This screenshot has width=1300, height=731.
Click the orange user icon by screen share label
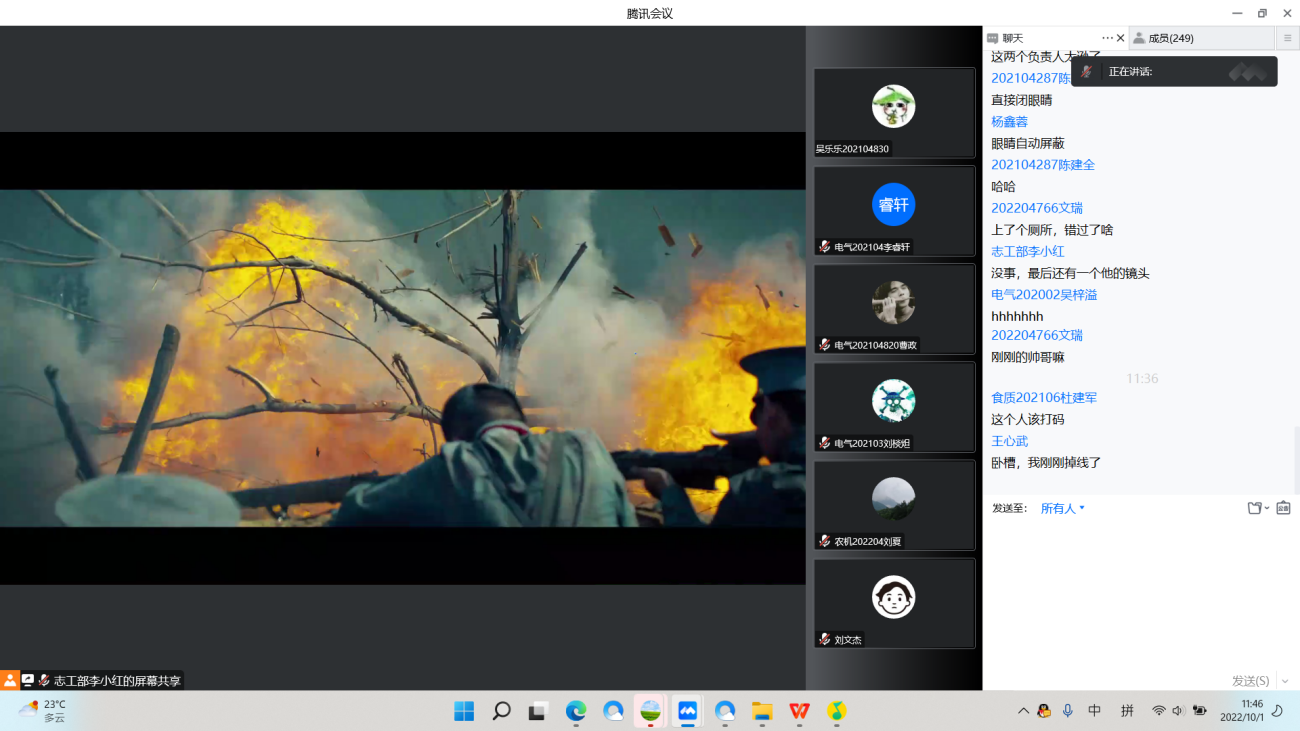tap(10, 680)
